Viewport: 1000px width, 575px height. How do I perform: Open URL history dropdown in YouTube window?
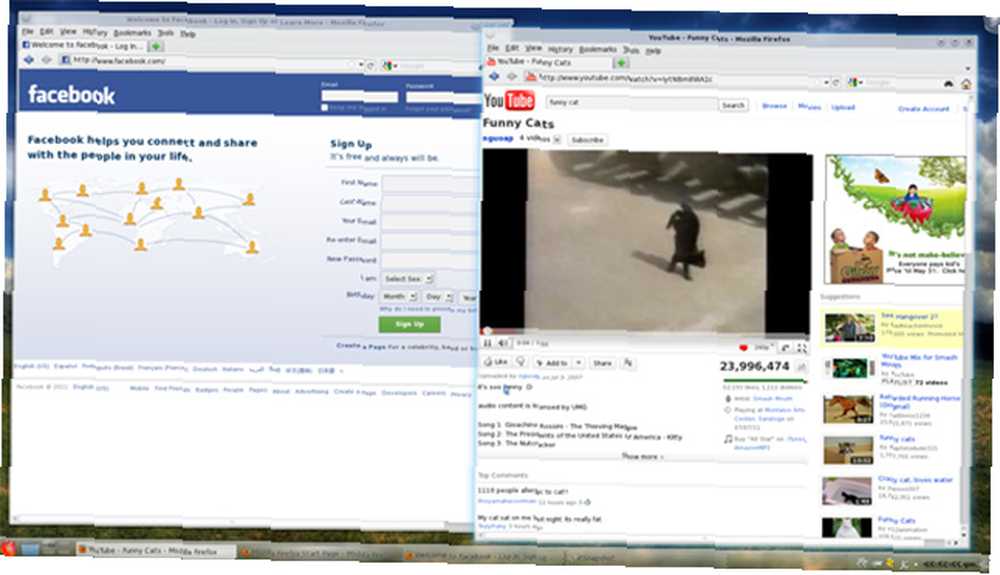[827, 82]
